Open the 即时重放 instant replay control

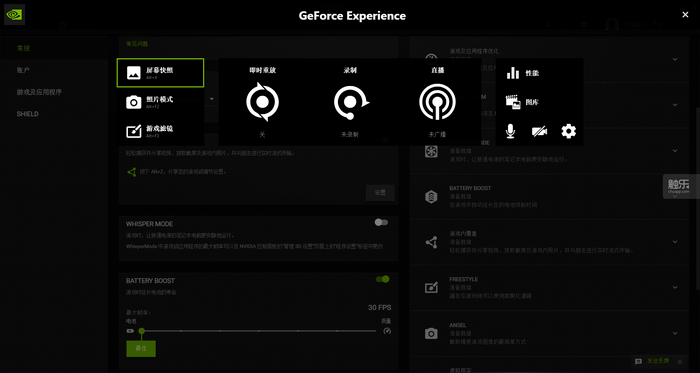[262, 102]
